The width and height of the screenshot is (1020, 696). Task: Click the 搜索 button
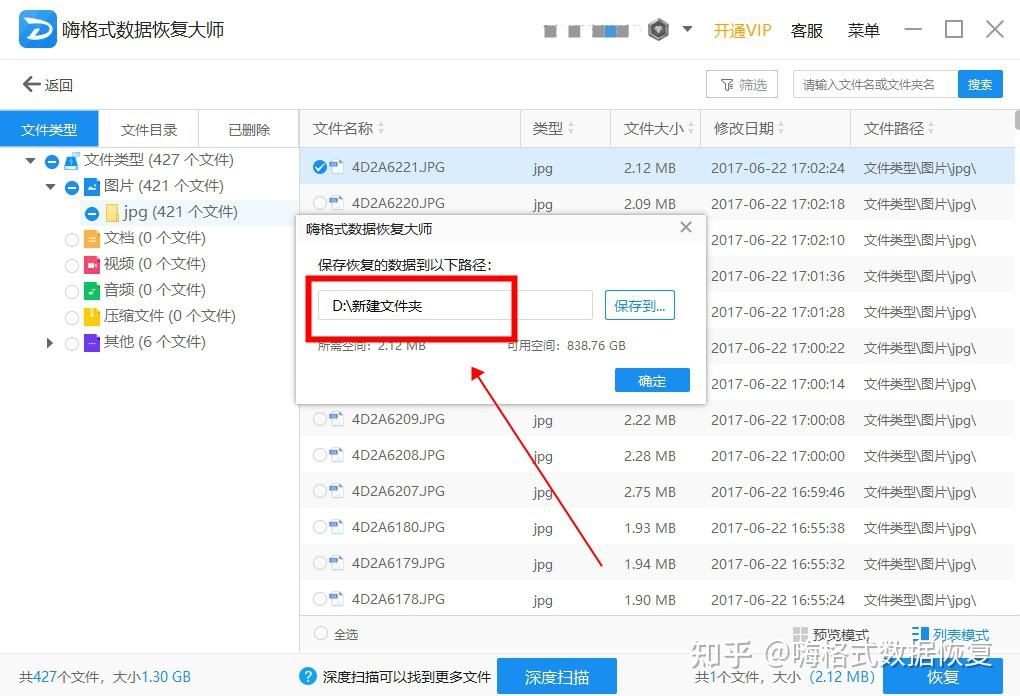[x=980, y=85]
